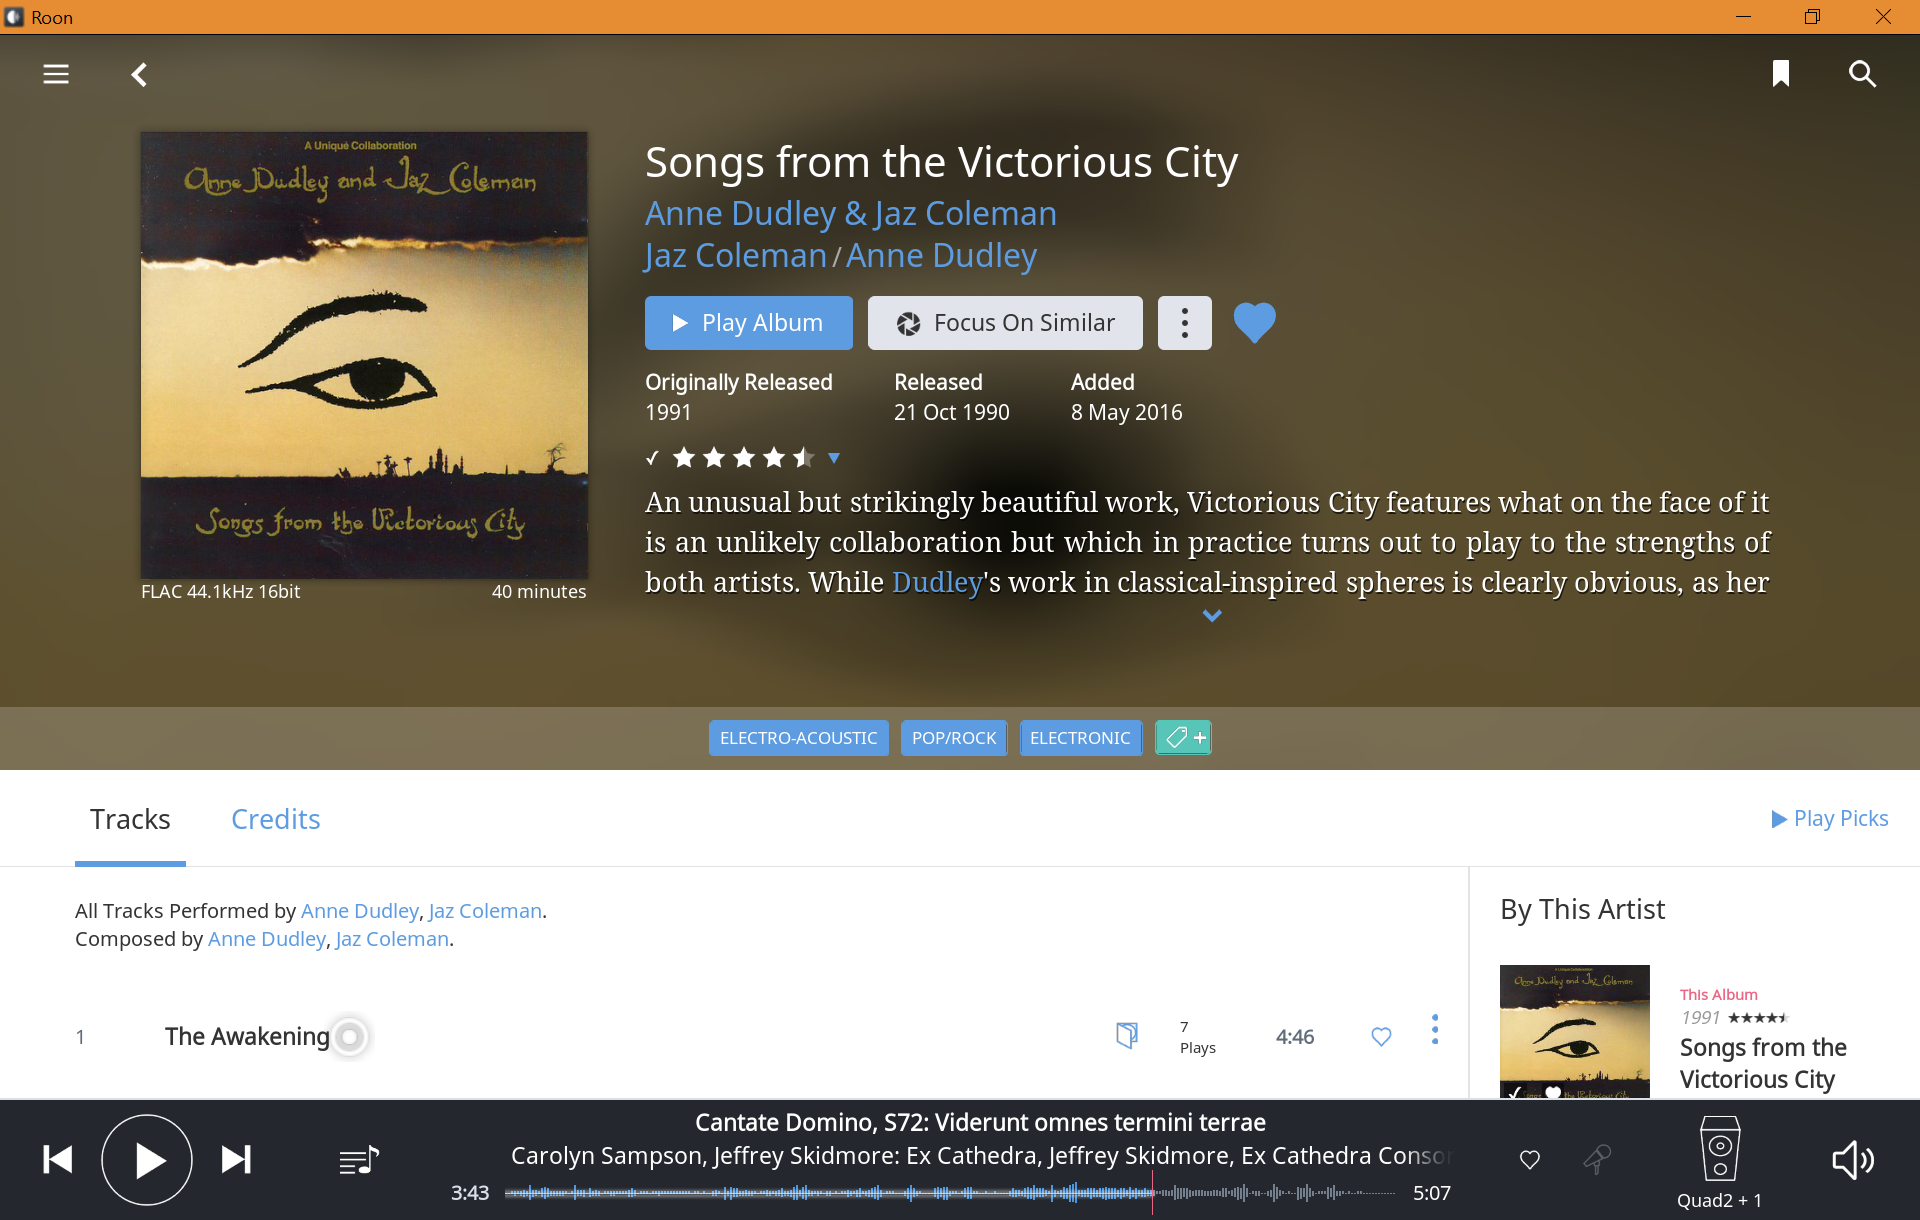Switch to the Credits tab
1920x1220 pixels.
275,819
